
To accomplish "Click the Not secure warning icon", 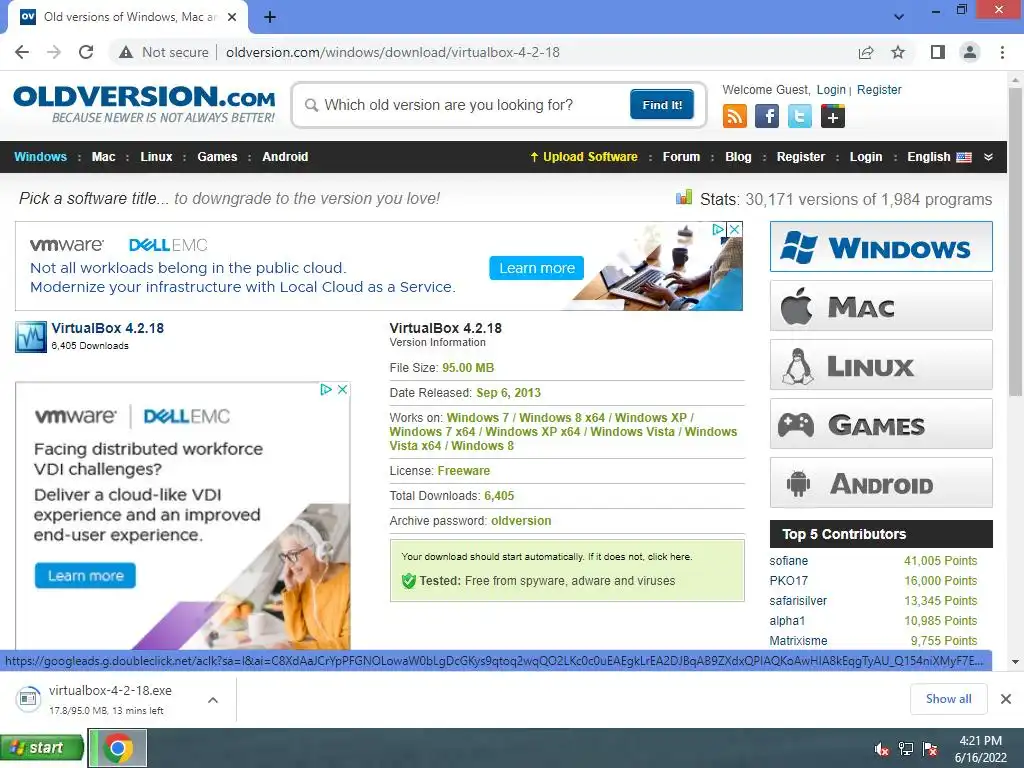I will pyautogui.click(x=126, y=52).
